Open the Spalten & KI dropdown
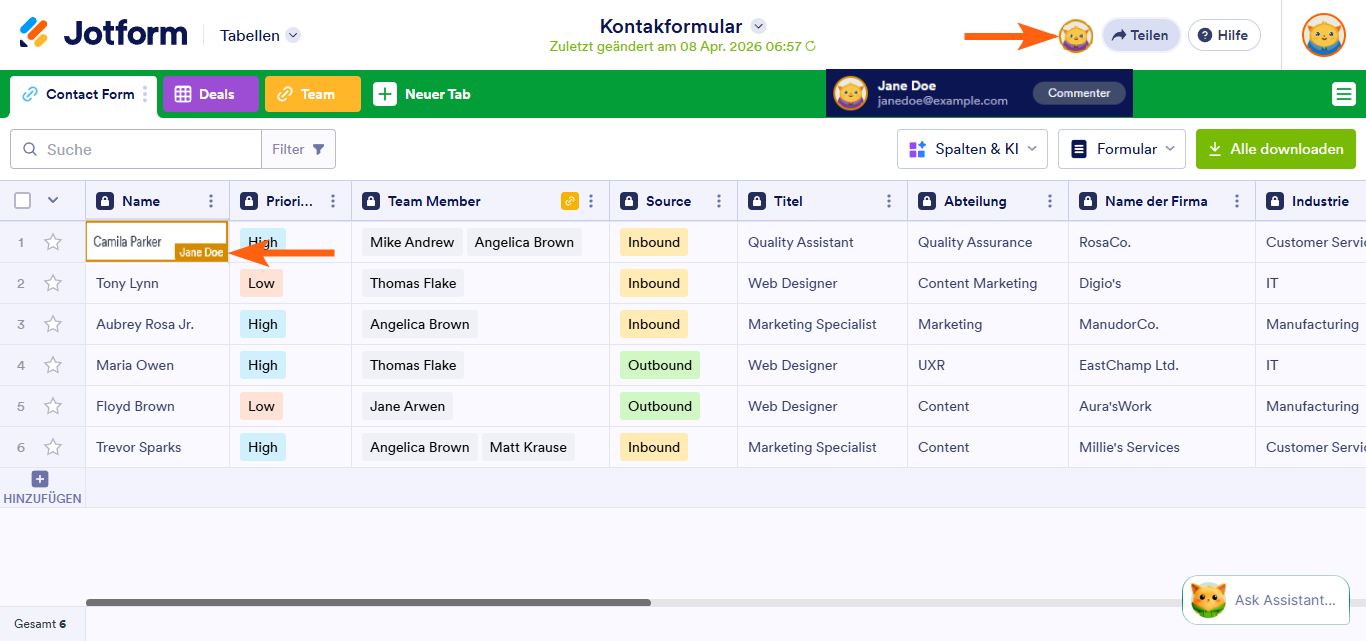Viewport: 1366px width, 641px height. click(x=972, y=149)
